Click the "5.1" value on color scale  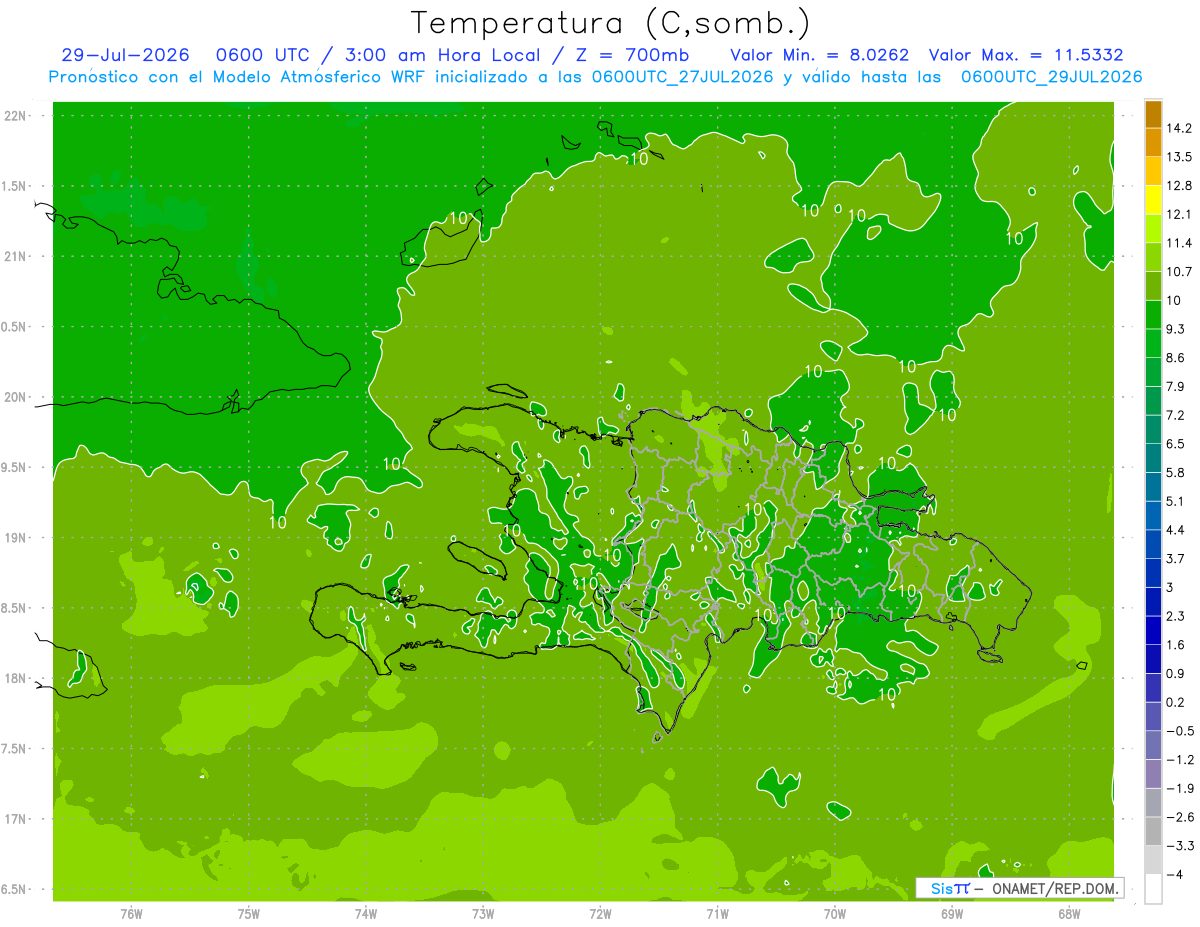1175,501
